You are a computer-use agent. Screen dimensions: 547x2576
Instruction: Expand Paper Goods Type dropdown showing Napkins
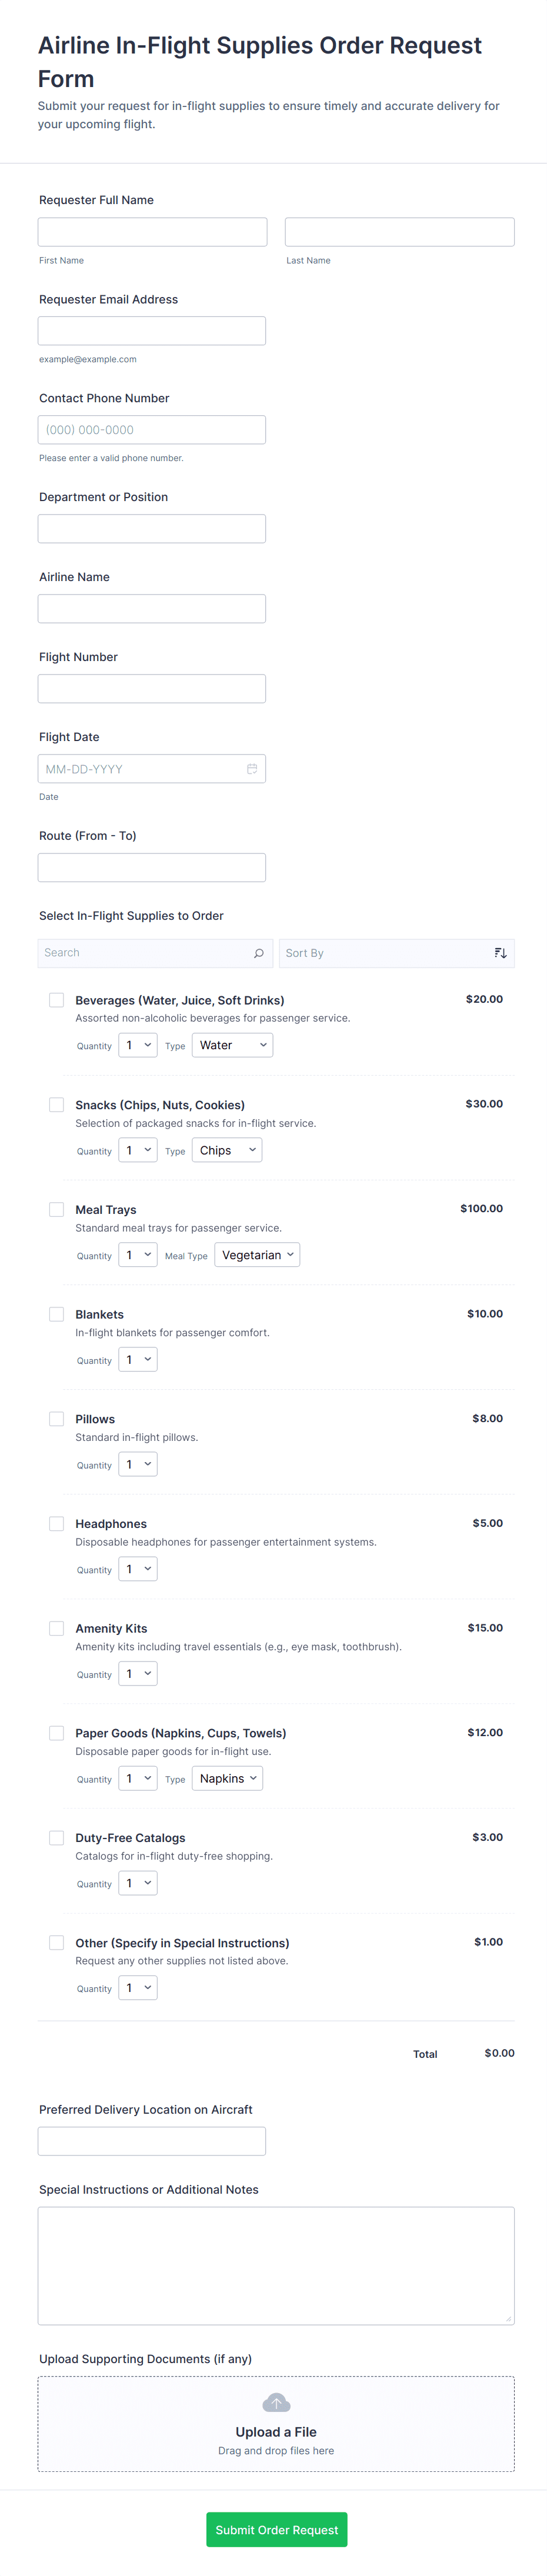(227, 1778)
